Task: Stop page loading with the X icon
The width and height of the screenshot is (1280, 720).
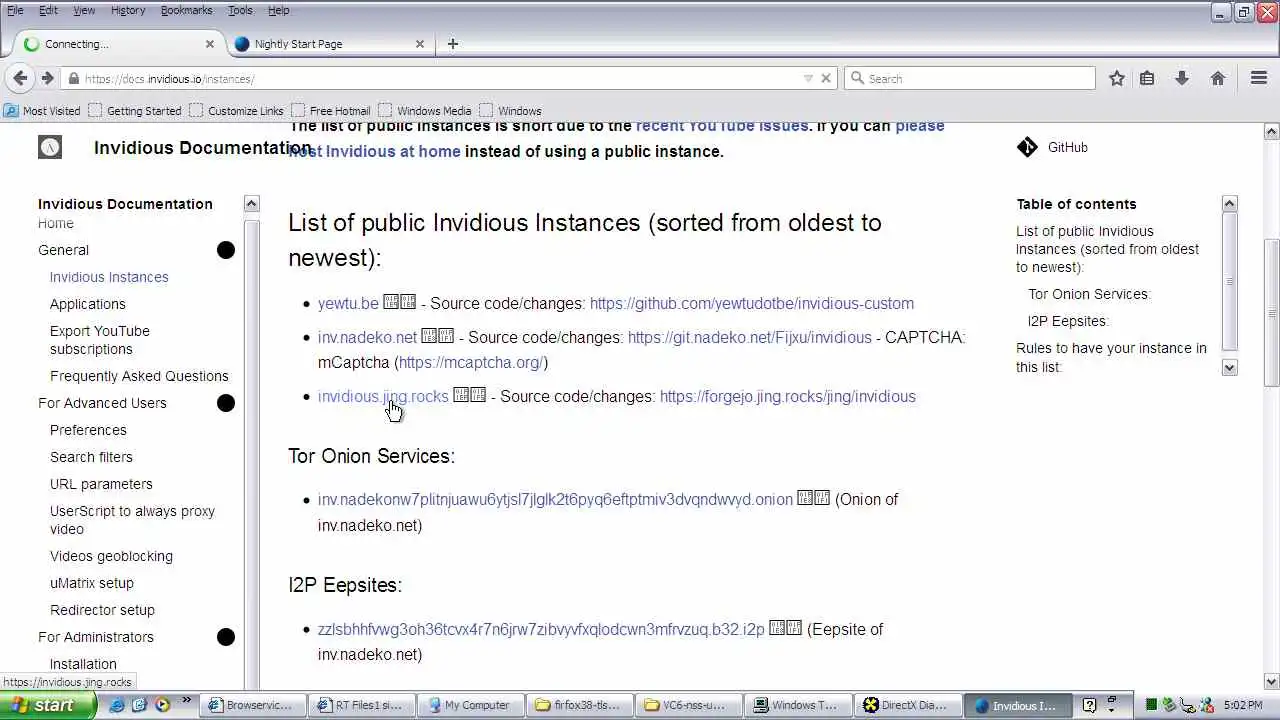Action: click(826, 78)
